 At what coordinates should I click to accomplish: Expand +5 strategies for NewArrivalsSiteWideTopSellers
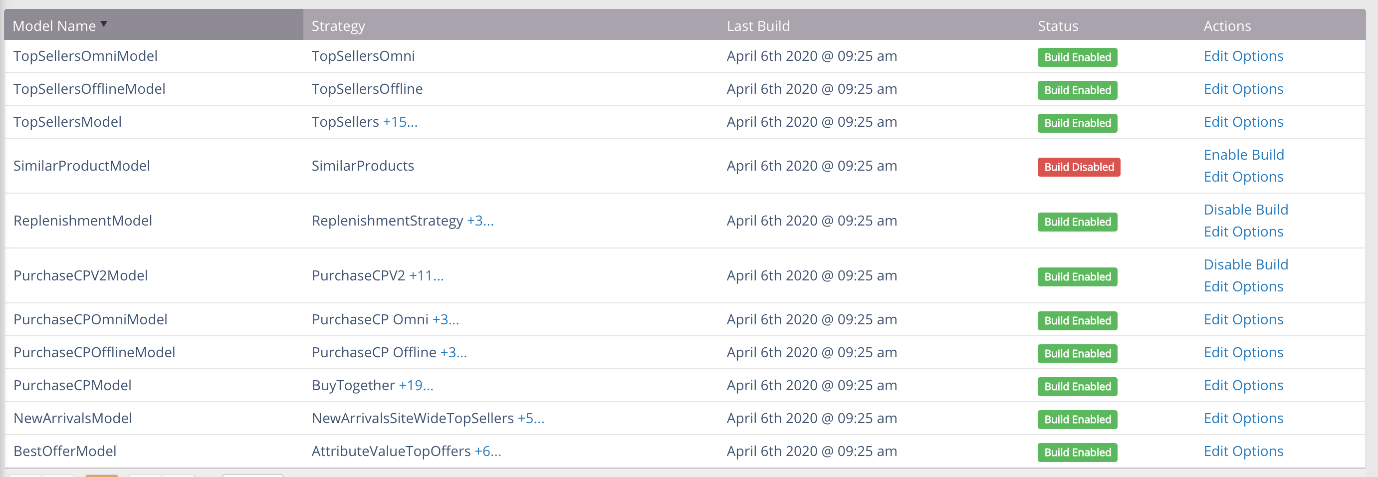[x=531, y=419]
